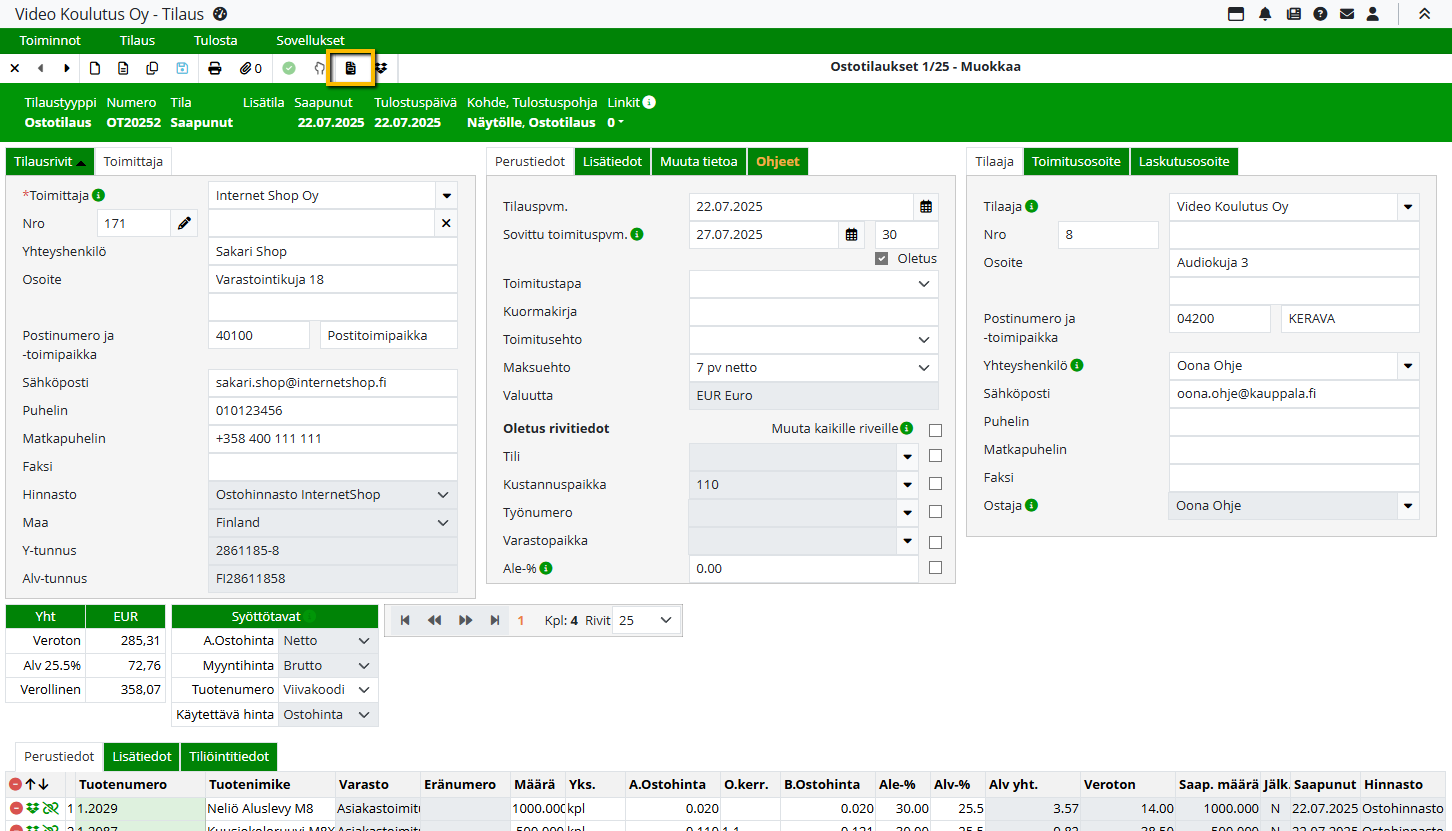The width and height of the screenshot is (1452, 831).
Task: Click the Kuormakirja input field
Action: click(813, 312)
